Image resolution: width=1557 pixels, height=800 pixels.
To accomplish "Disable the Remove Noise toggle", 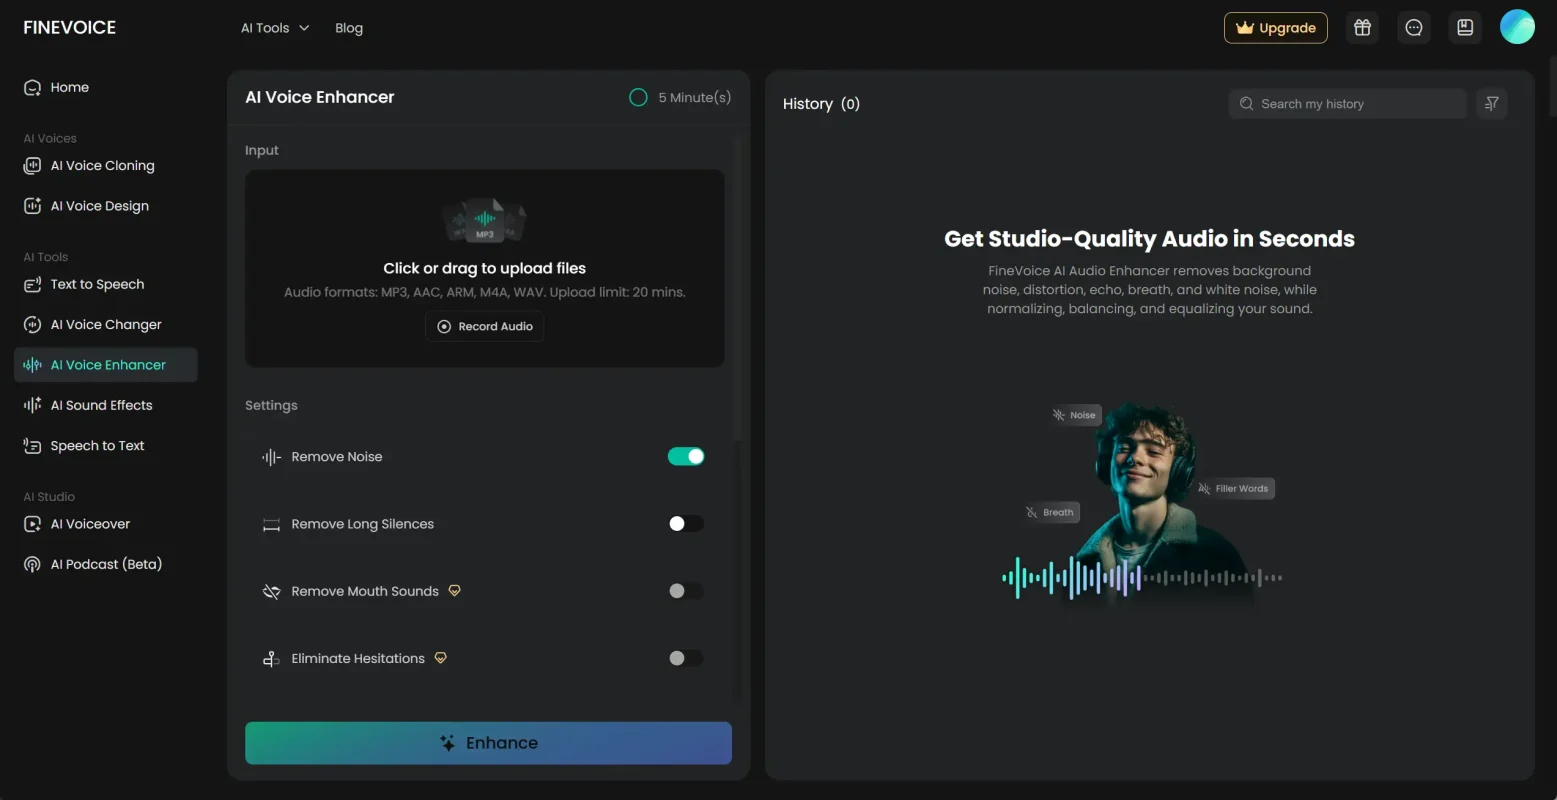I will 686,456.
